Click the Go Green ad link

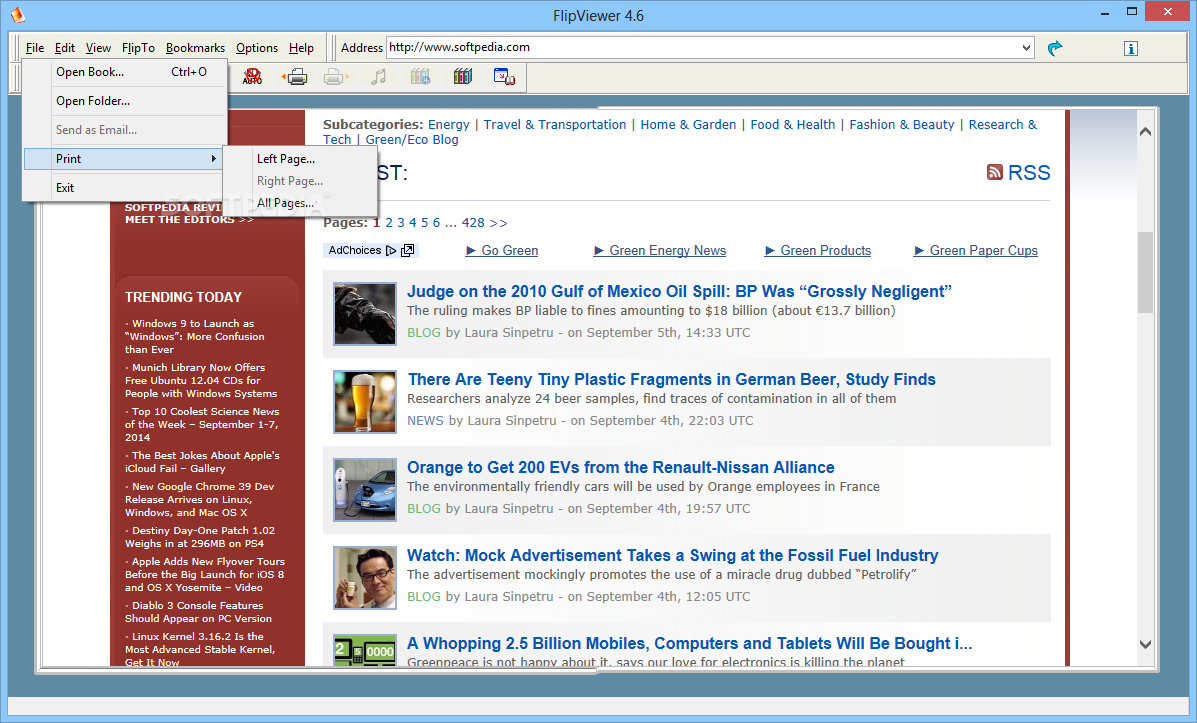pyautogui.click(x=502, y=250)
